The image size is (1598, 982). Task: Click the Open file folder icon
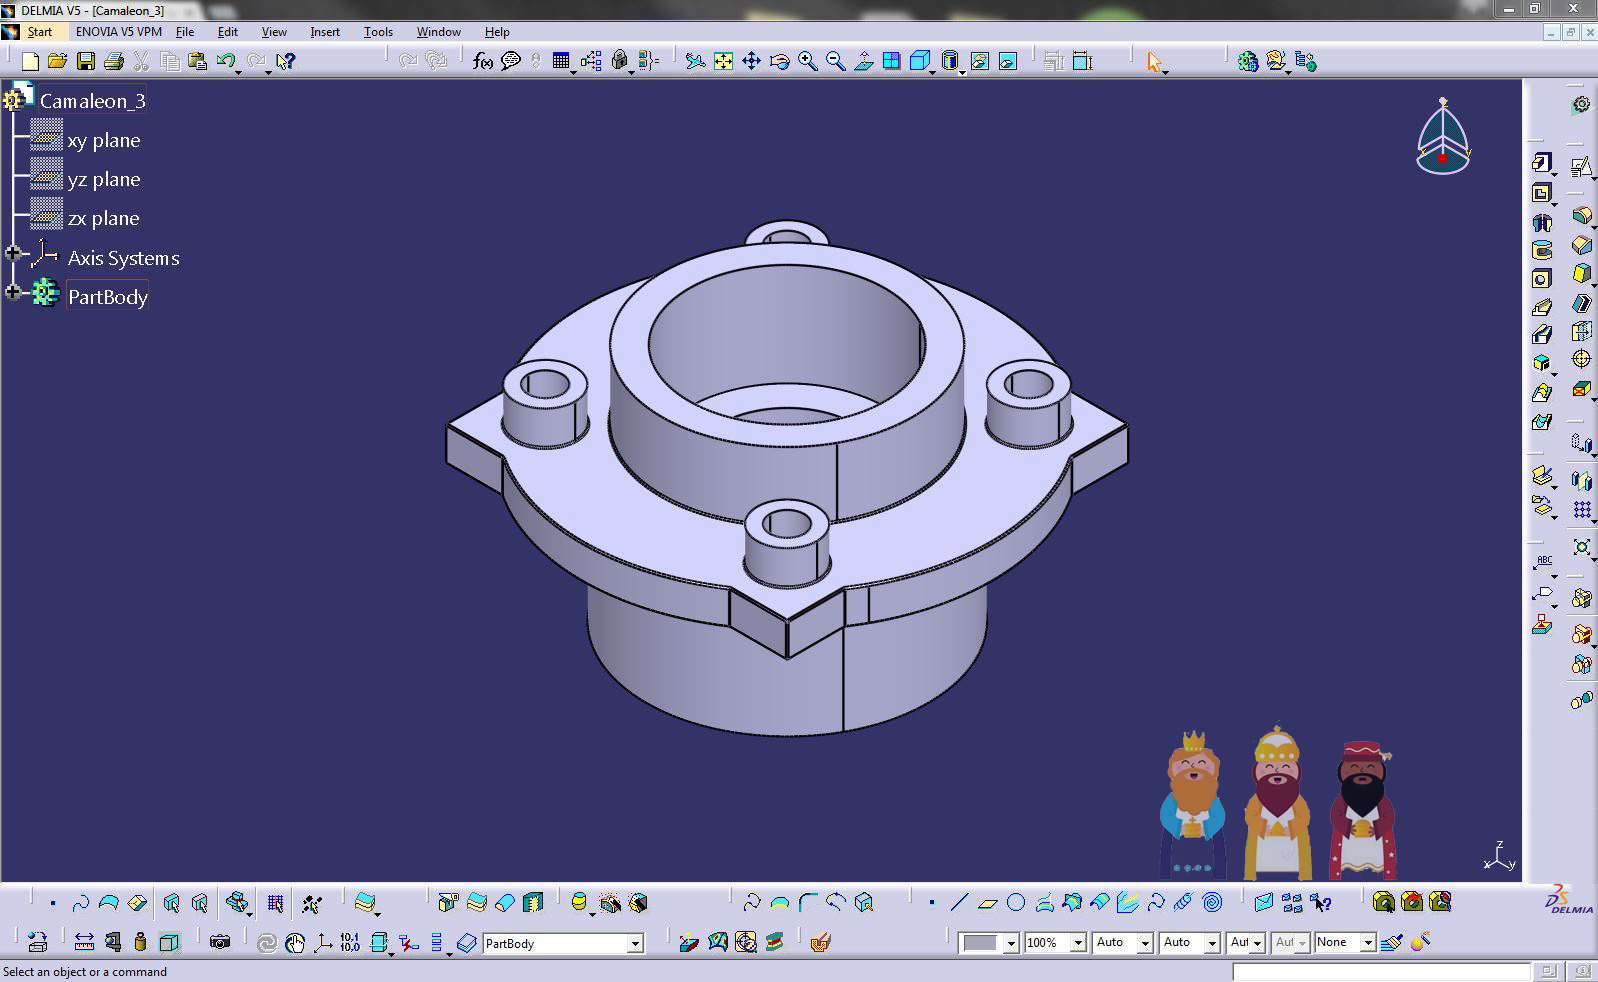pyautogui.click(x=58, y=61)
